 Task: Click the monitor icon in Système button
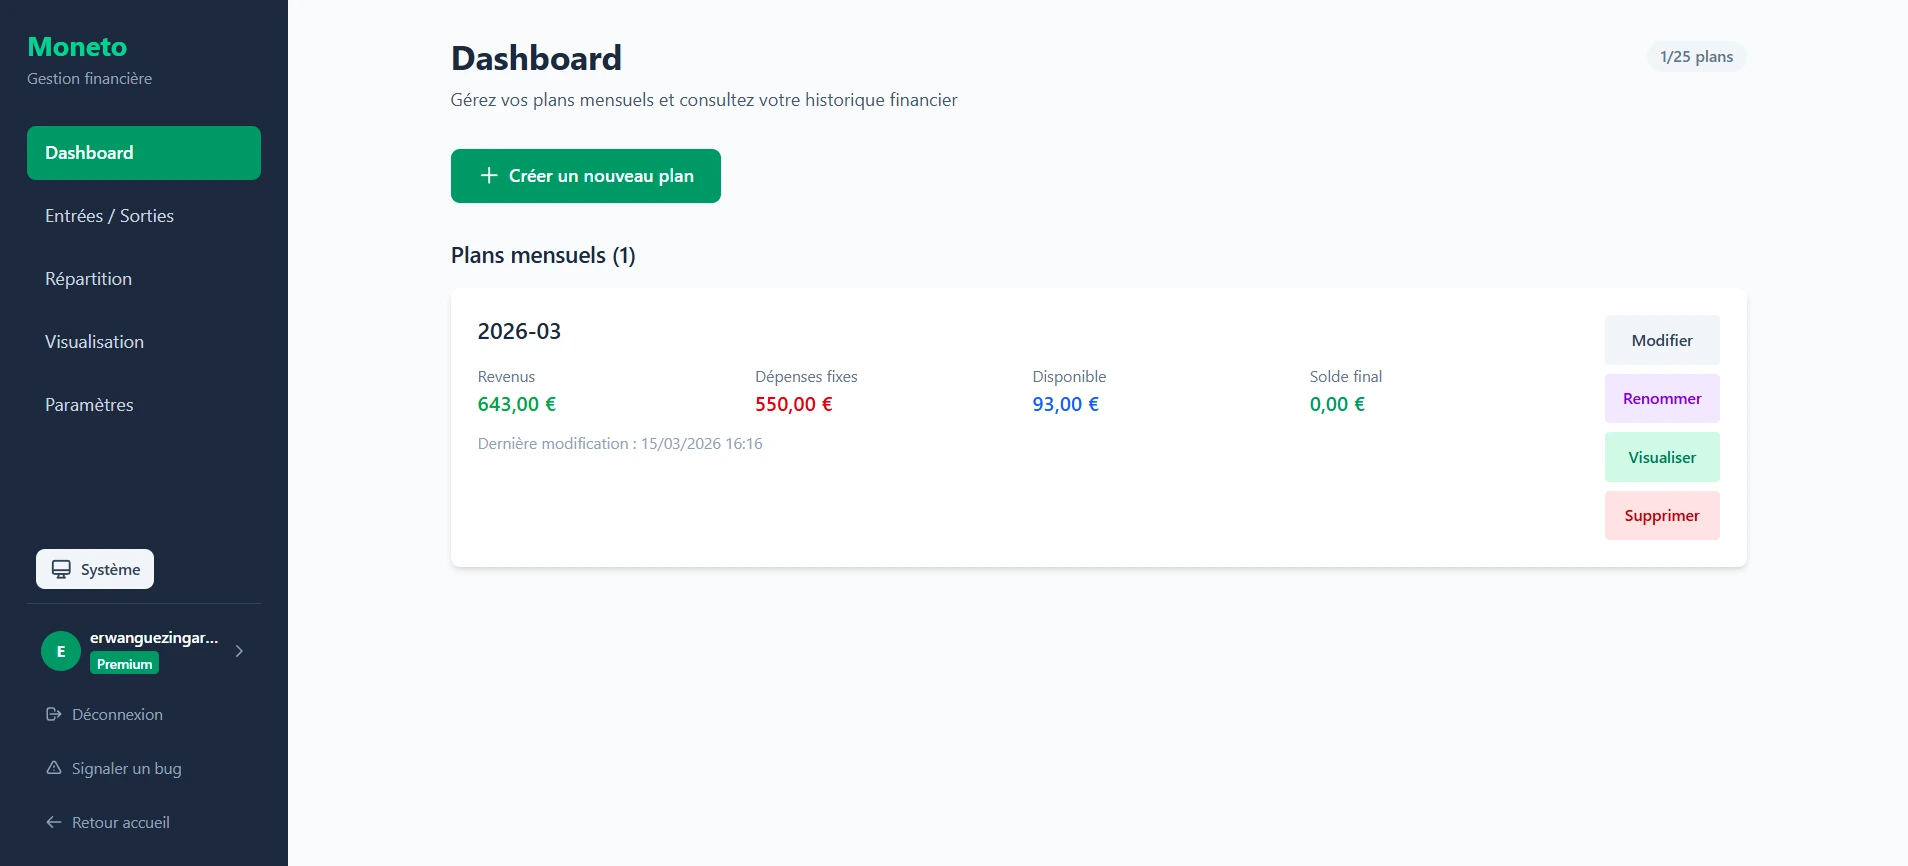tap(61, 569)
